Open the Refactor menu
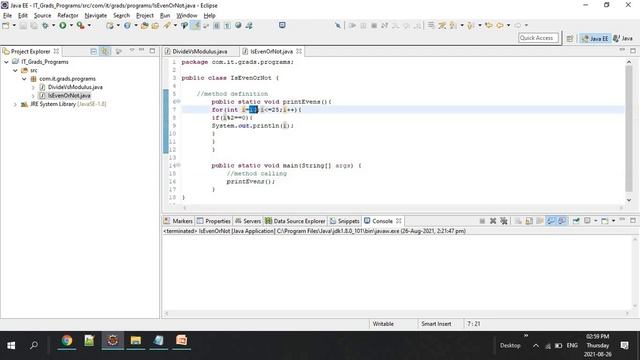Screen dimensions: 640x360 (68, 16)
